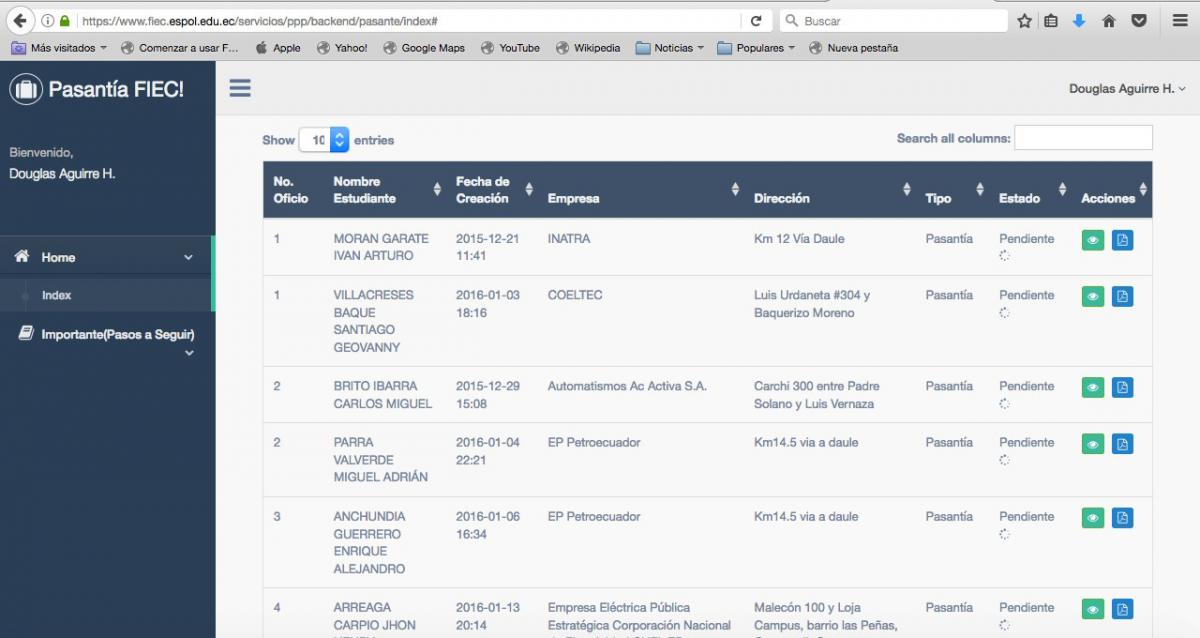The image size is (1200, 638).
Task: Click the Tipo column header
Action: 953,190
